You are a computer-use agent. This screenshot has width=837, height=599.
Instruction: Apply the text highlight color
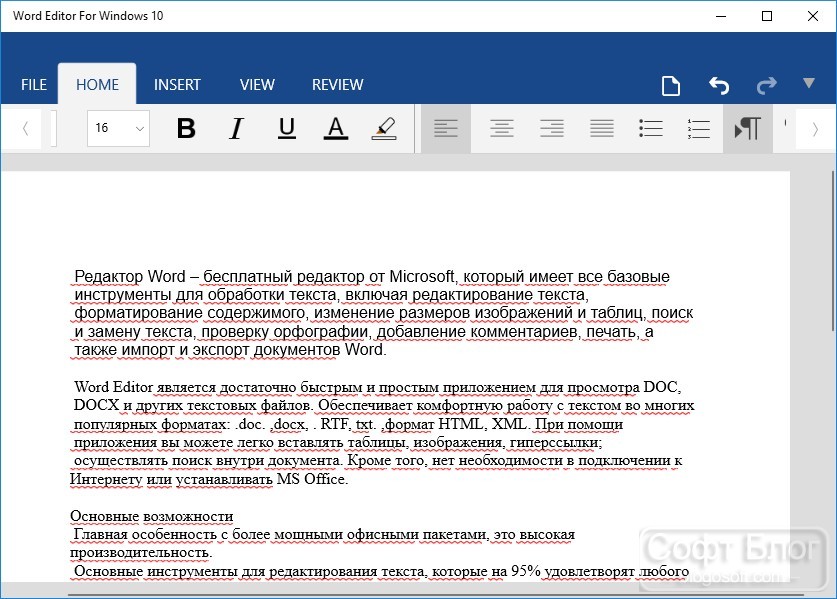click(384, 128)
